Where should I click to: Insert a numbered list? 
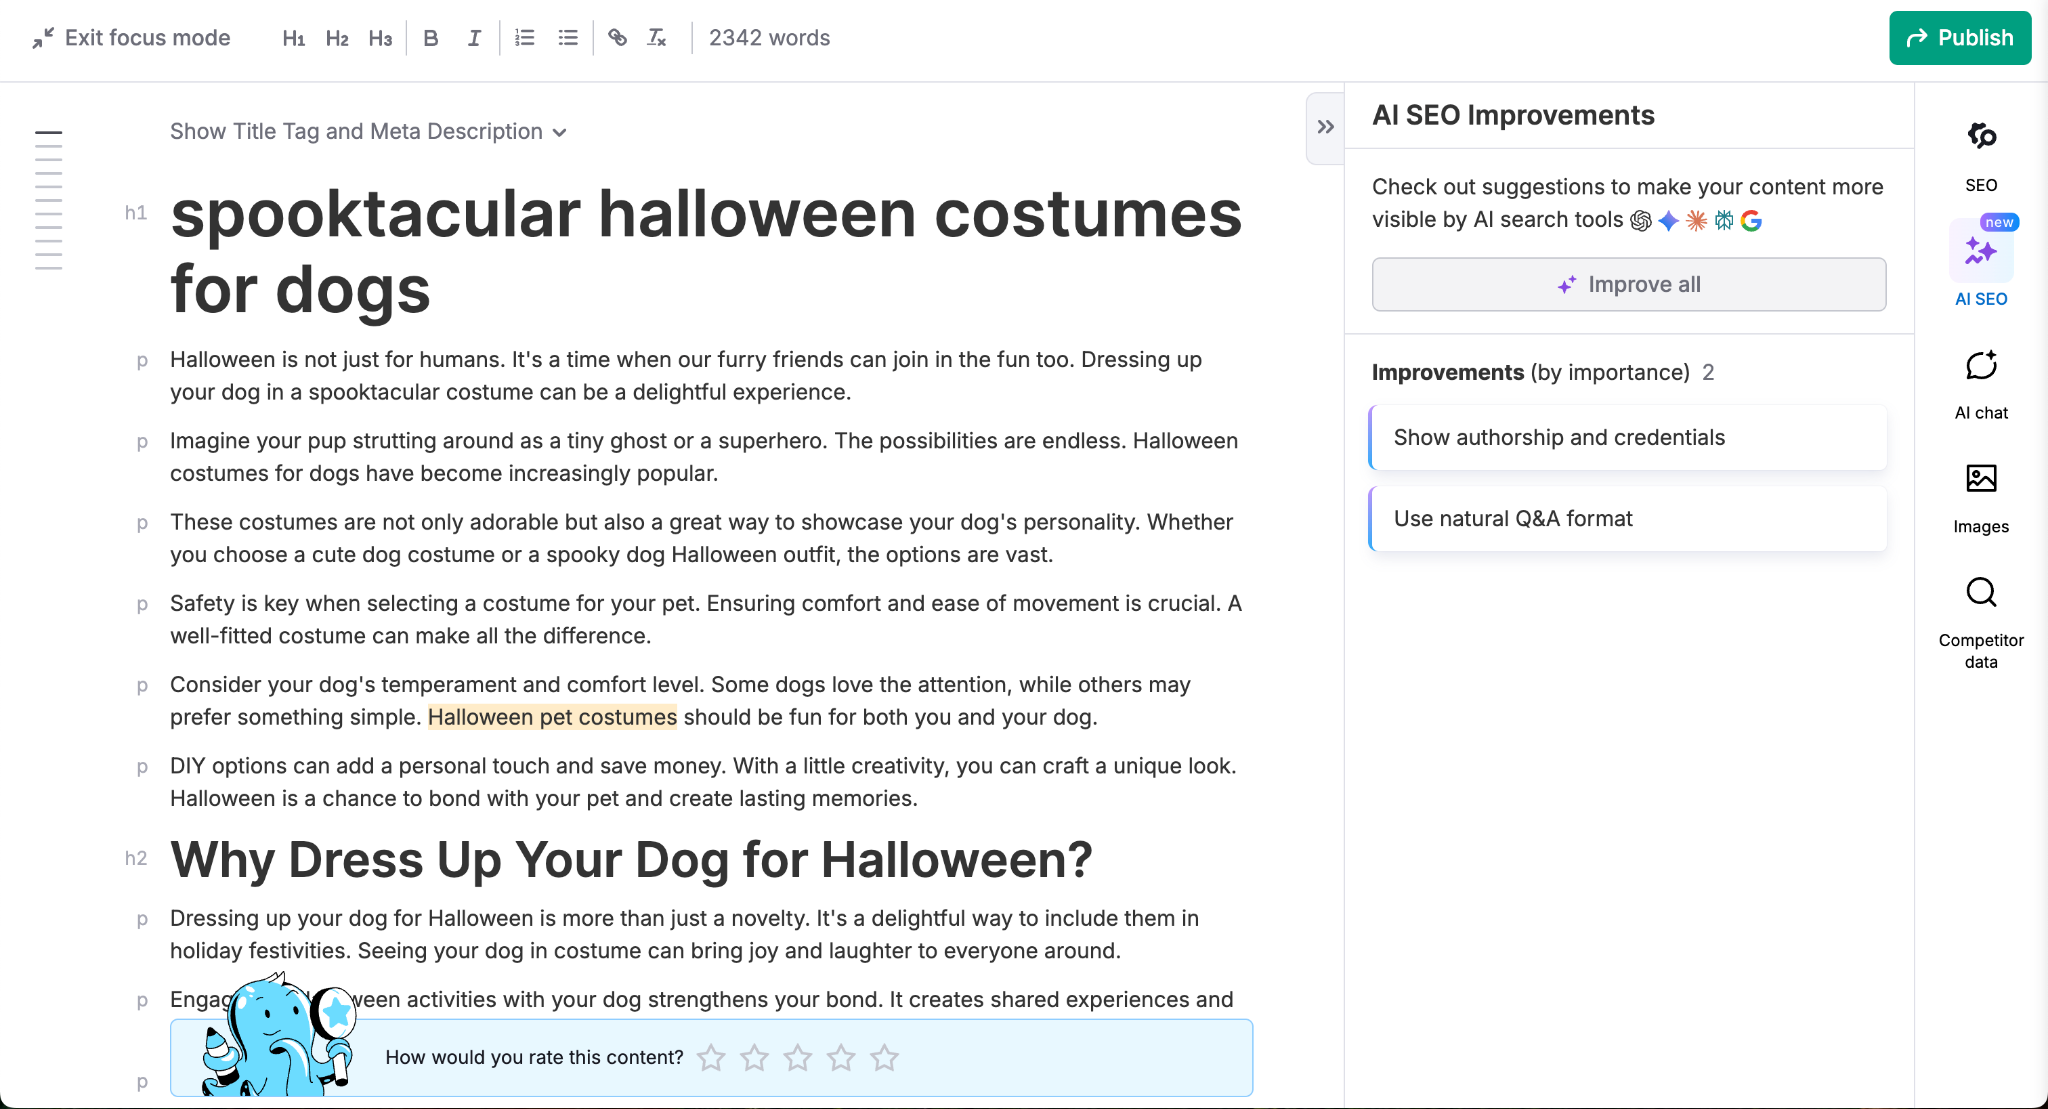click(524, 37)
